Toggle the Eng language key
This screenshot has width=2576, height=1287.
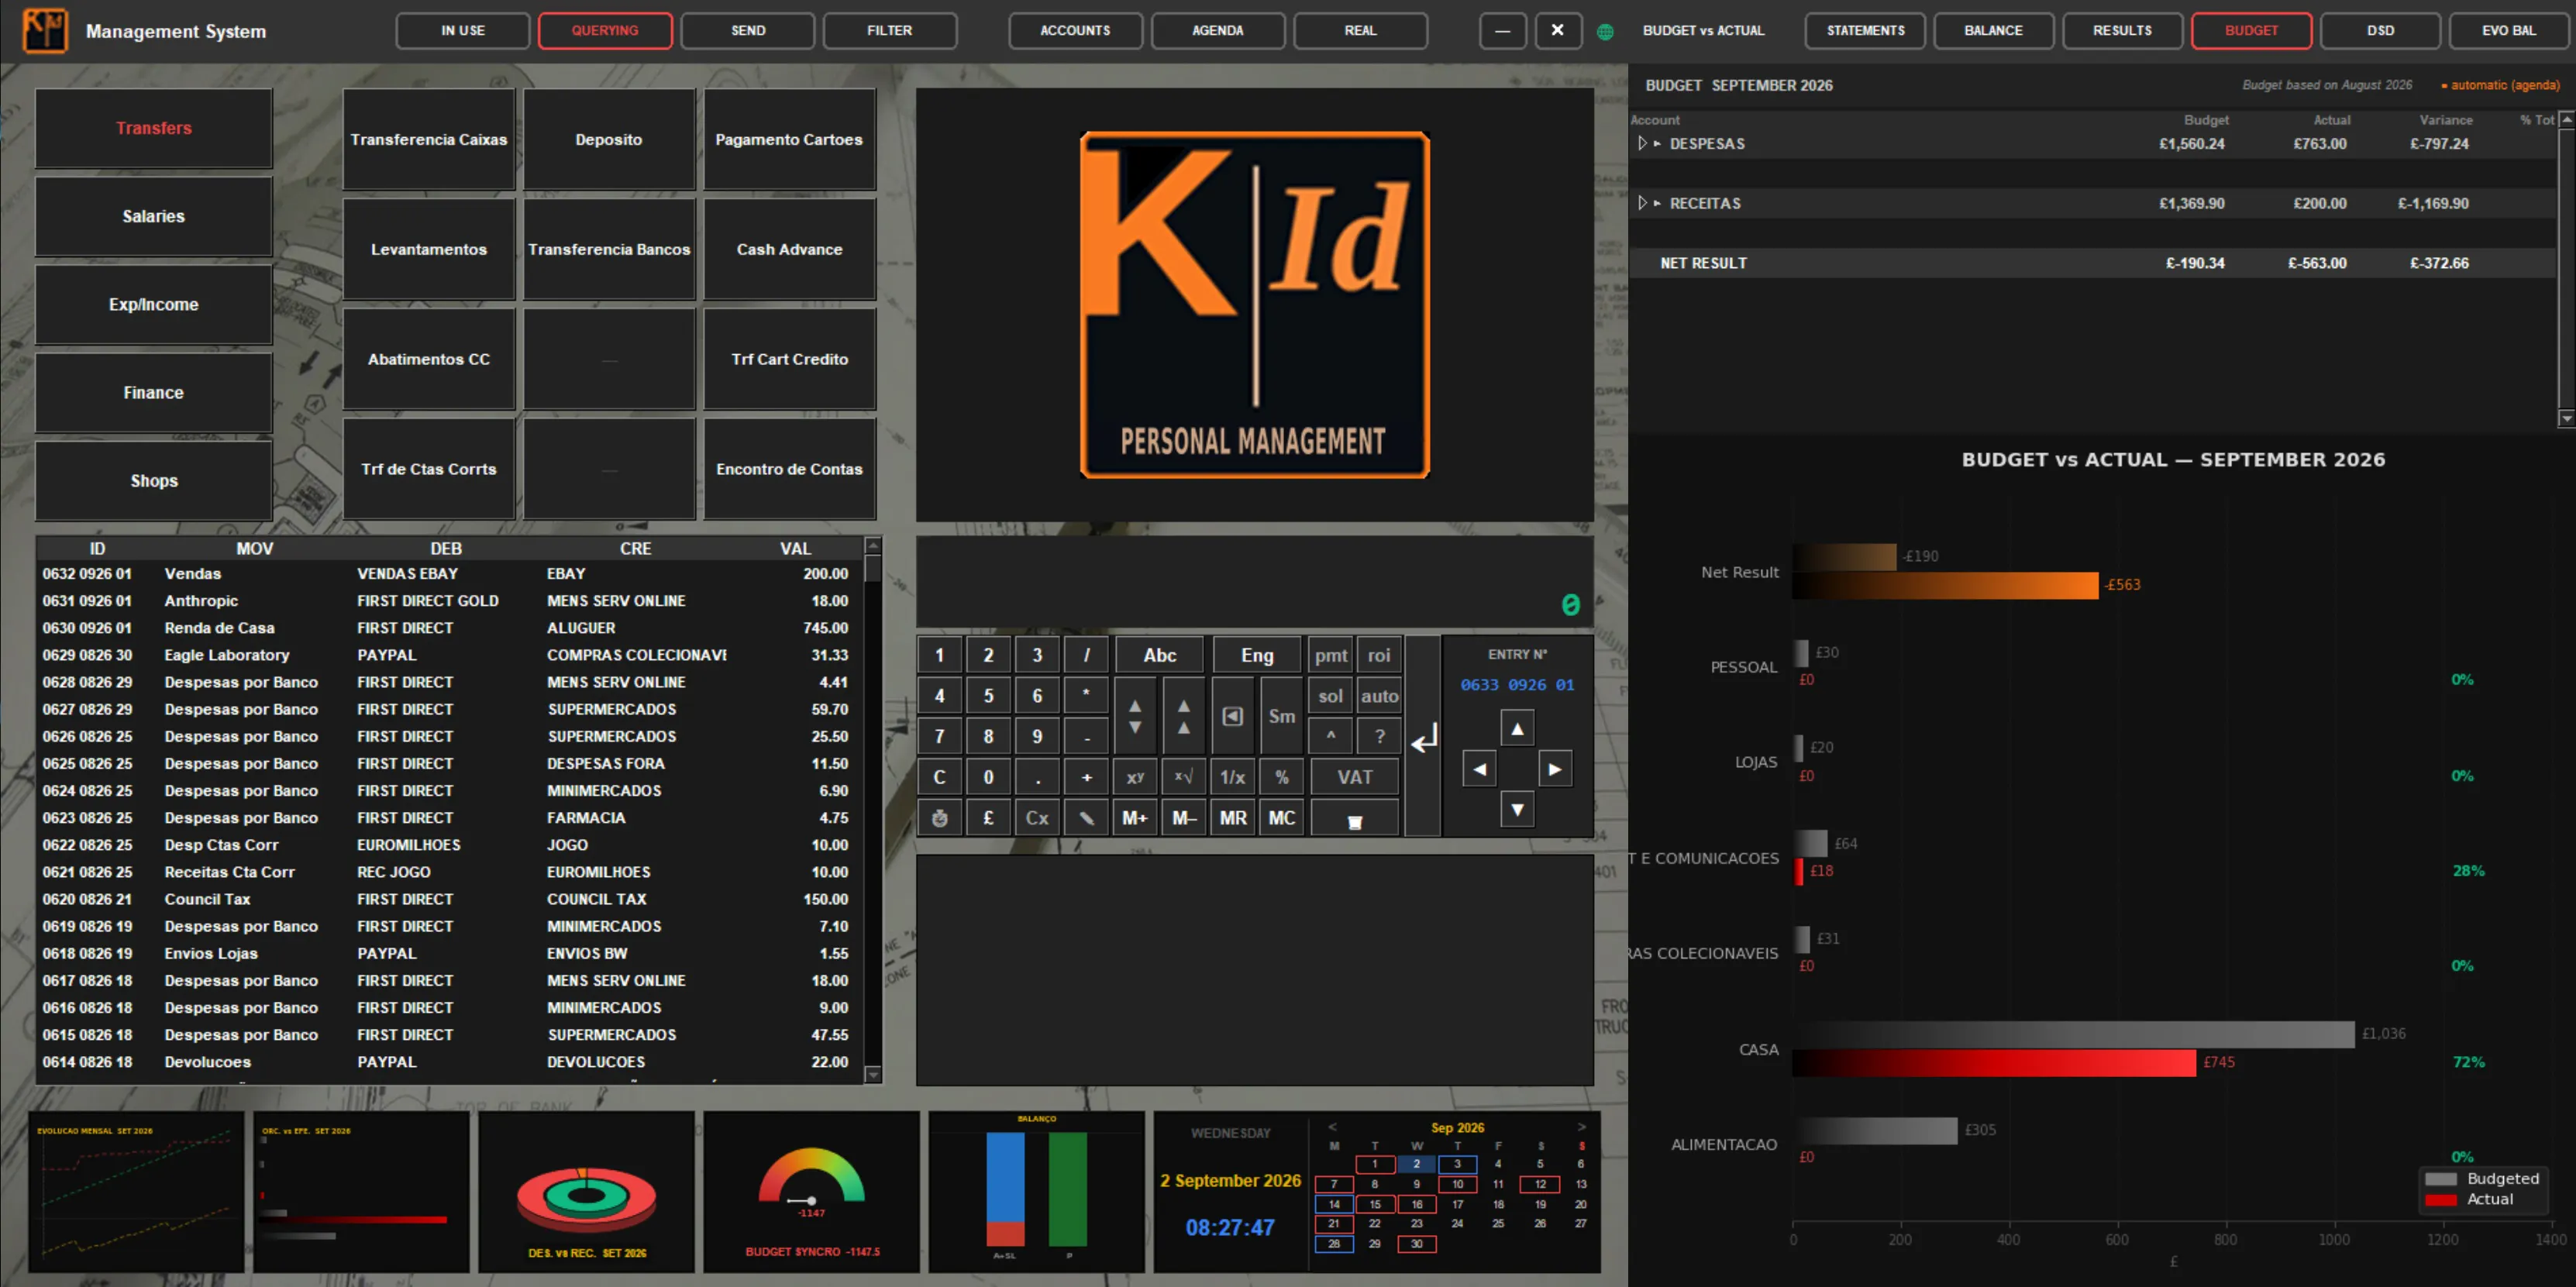click(x=1257, y=655)
